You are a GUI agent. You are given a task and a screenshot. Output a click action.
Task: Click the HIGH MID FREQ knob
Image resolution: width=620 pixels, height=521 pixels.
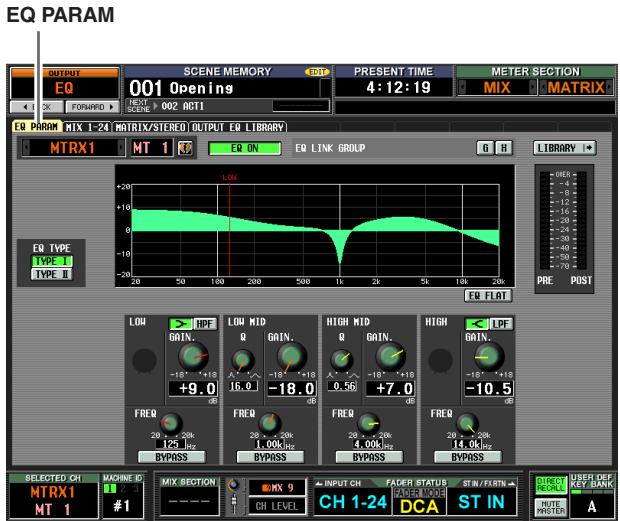[369, 423]
